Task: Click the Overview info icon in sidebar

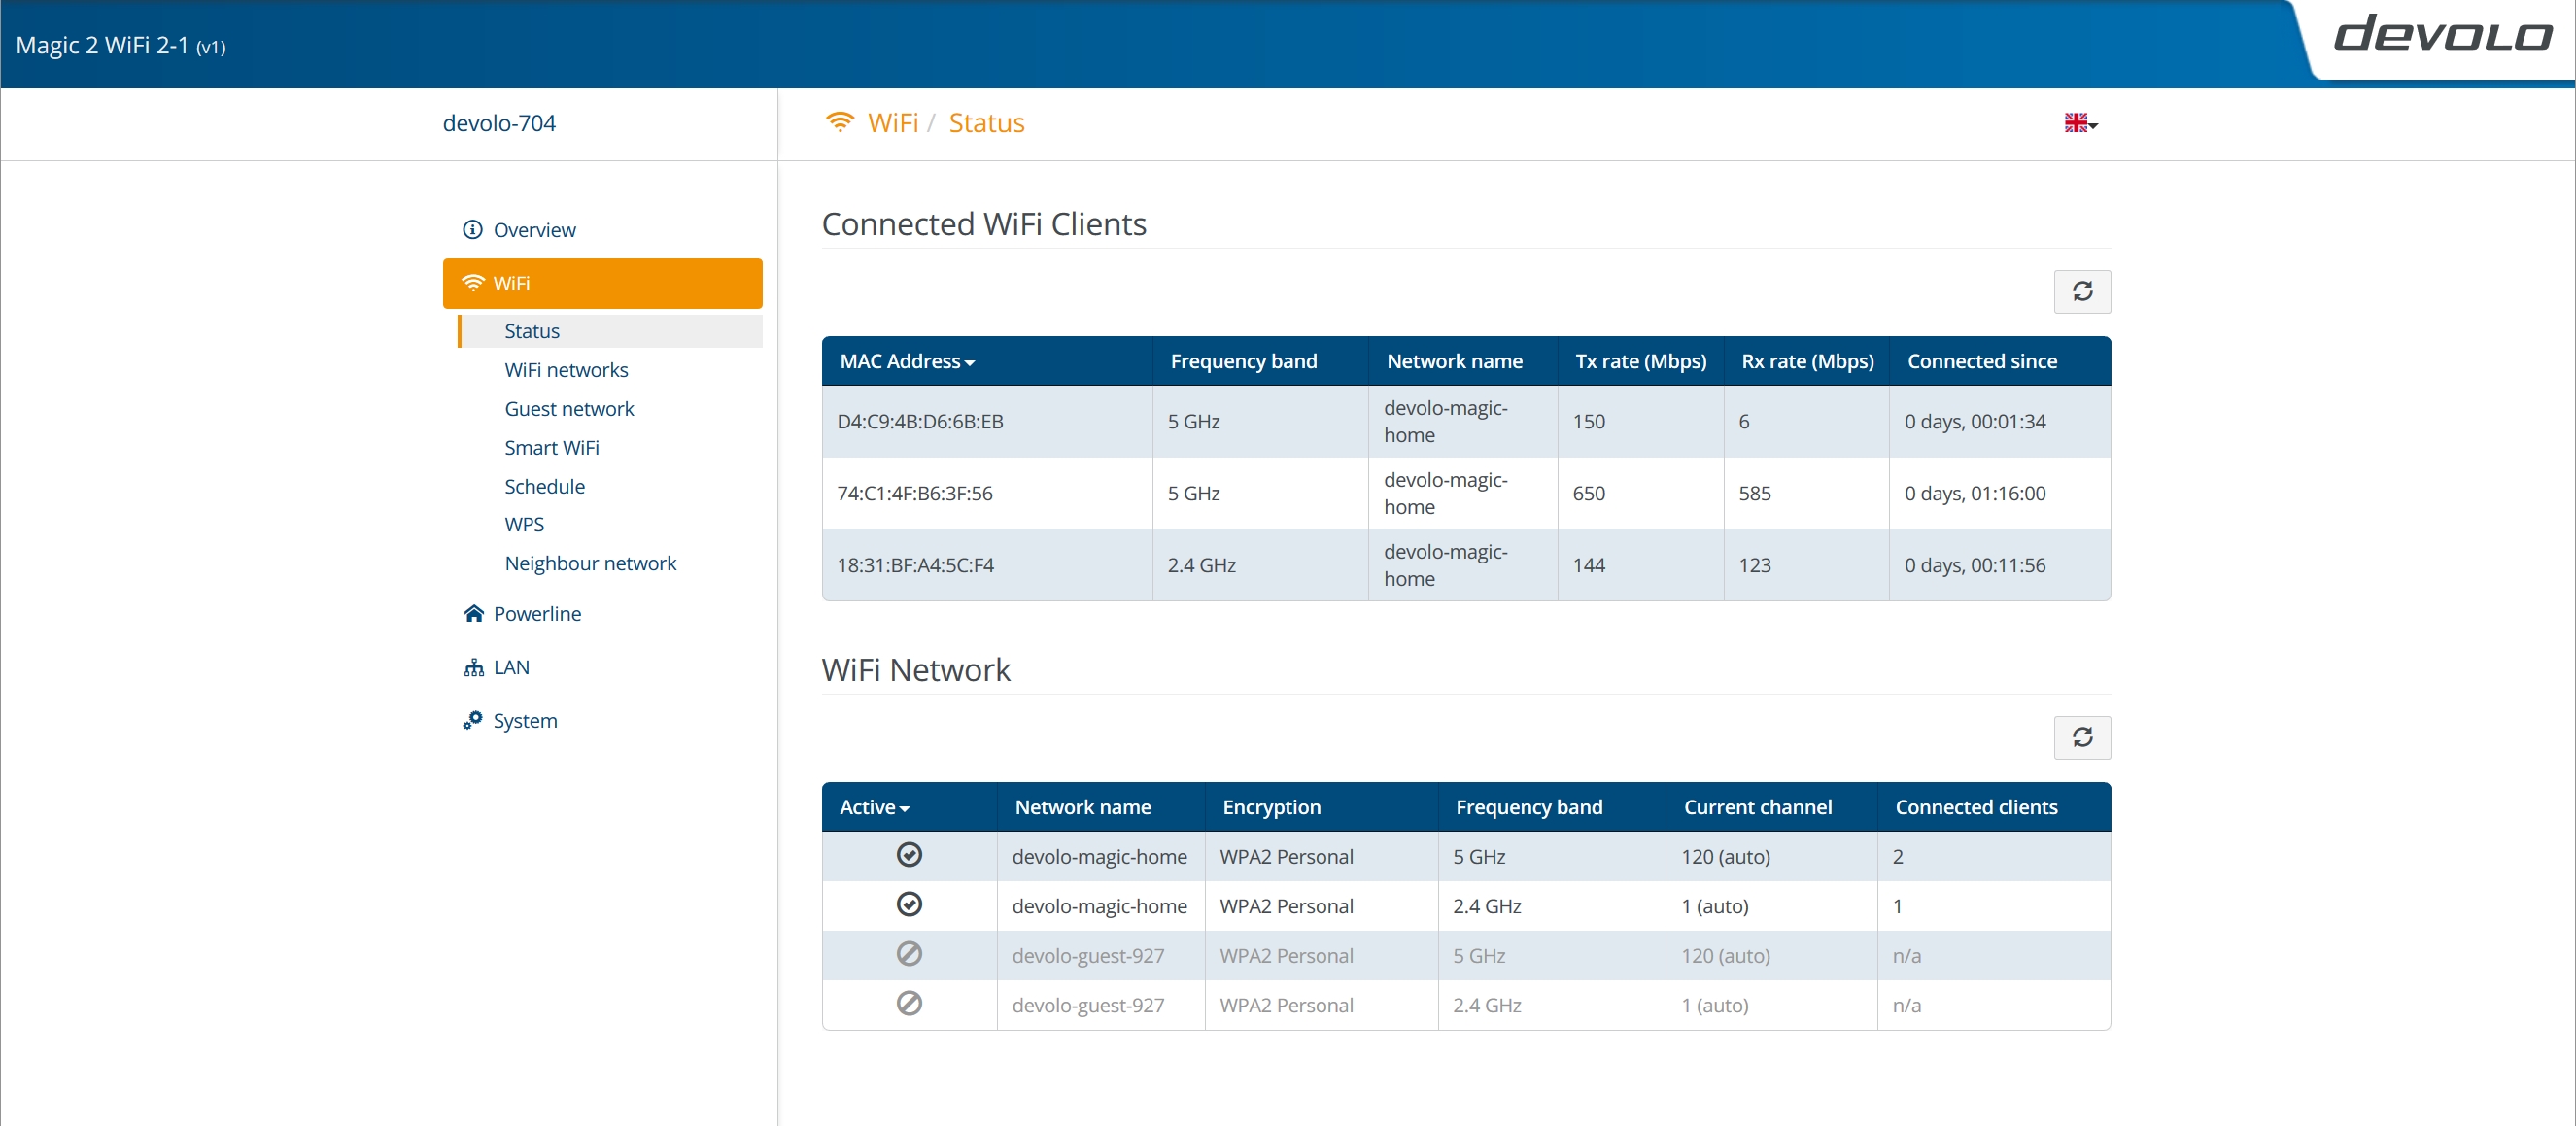Action: click(472, 230)
